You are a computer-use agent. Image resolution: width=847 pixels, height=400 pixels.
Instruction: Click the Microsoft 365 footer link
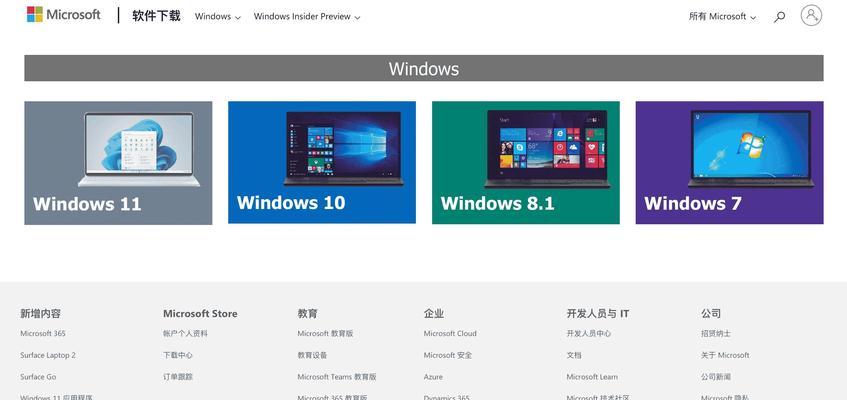tap(43, 334)
